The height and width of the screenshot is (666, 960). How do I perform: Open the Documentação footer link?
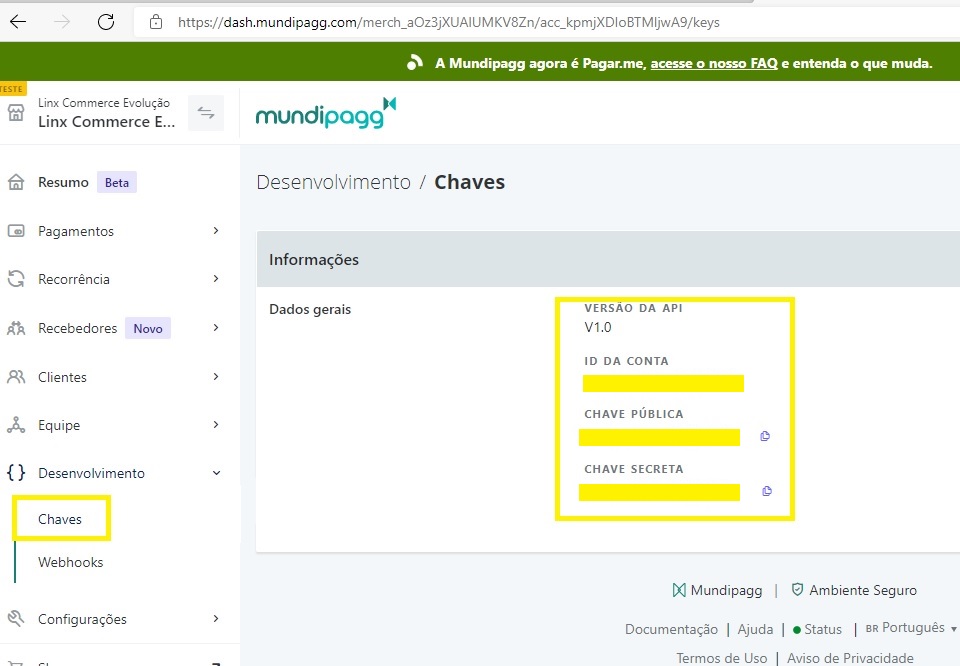[671, 629]
